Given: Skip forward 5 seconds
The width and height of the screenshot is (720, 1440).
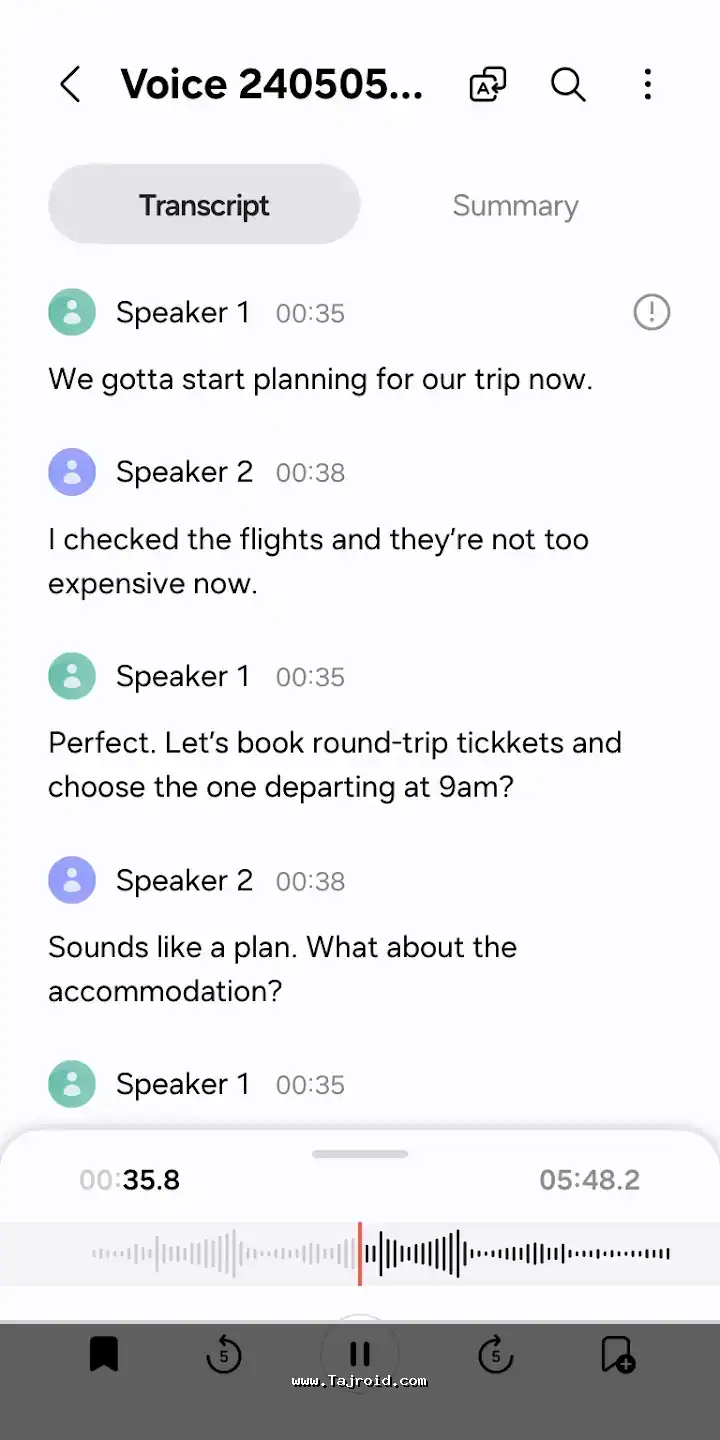Looking at the screenshot, I should [495, 1355].
